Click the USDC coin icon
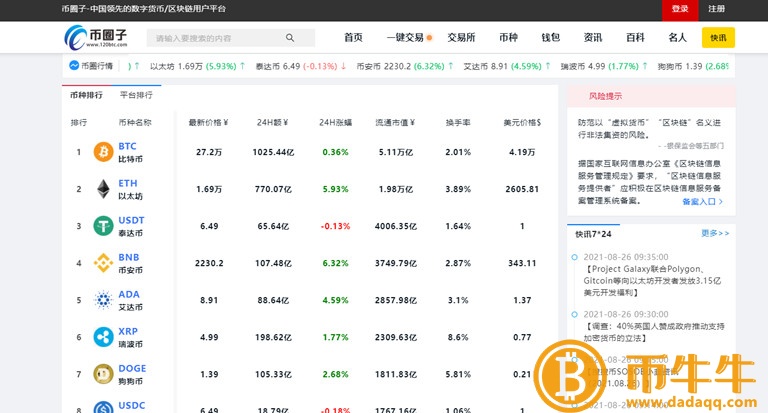Image resolution: width=768 pixels, height=413 pixels. point(103,408)
